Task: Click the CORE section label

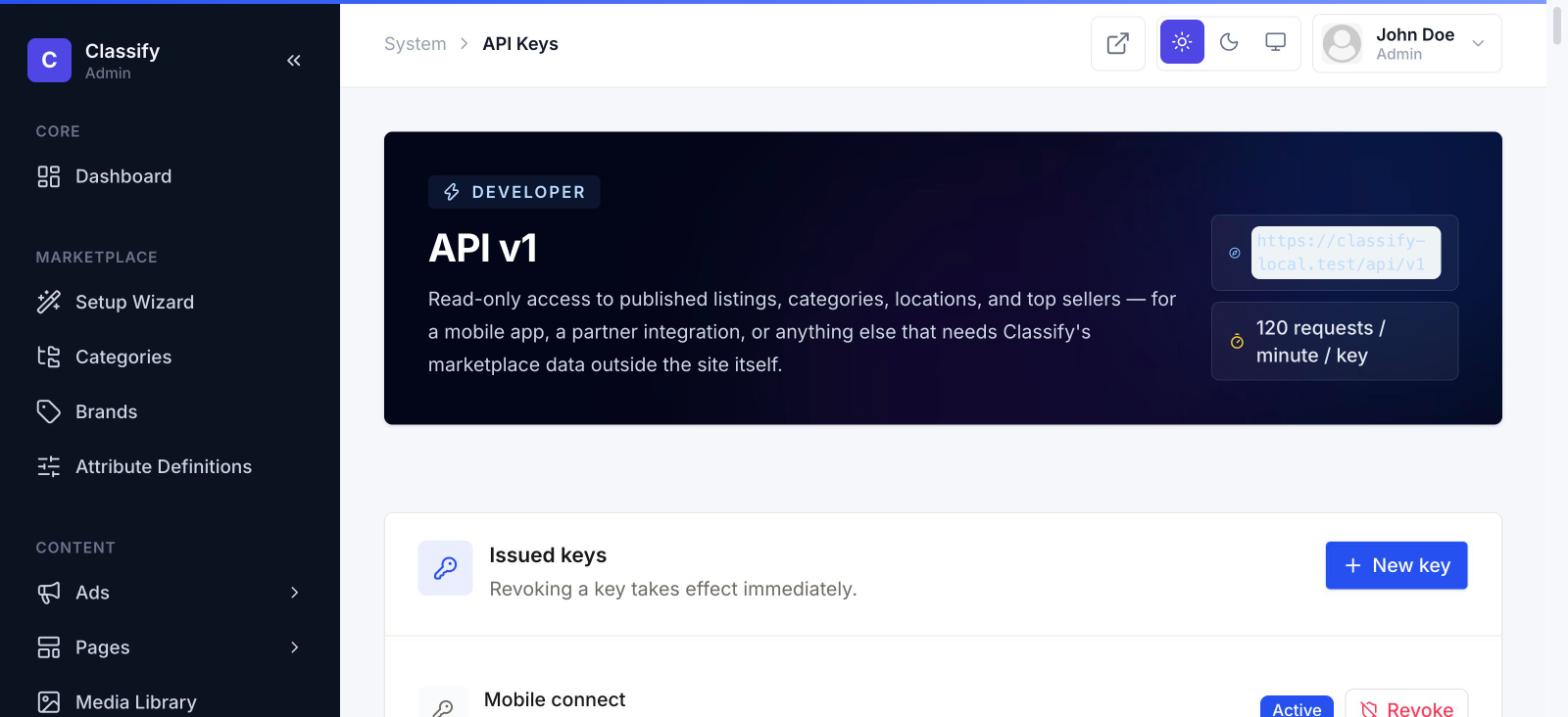Action: (x=58, y=131)
